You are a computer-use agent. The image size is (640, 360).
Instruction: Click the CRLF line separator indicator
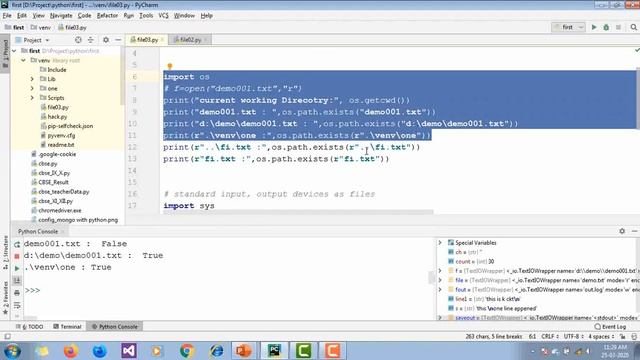[x=549, y=337]
